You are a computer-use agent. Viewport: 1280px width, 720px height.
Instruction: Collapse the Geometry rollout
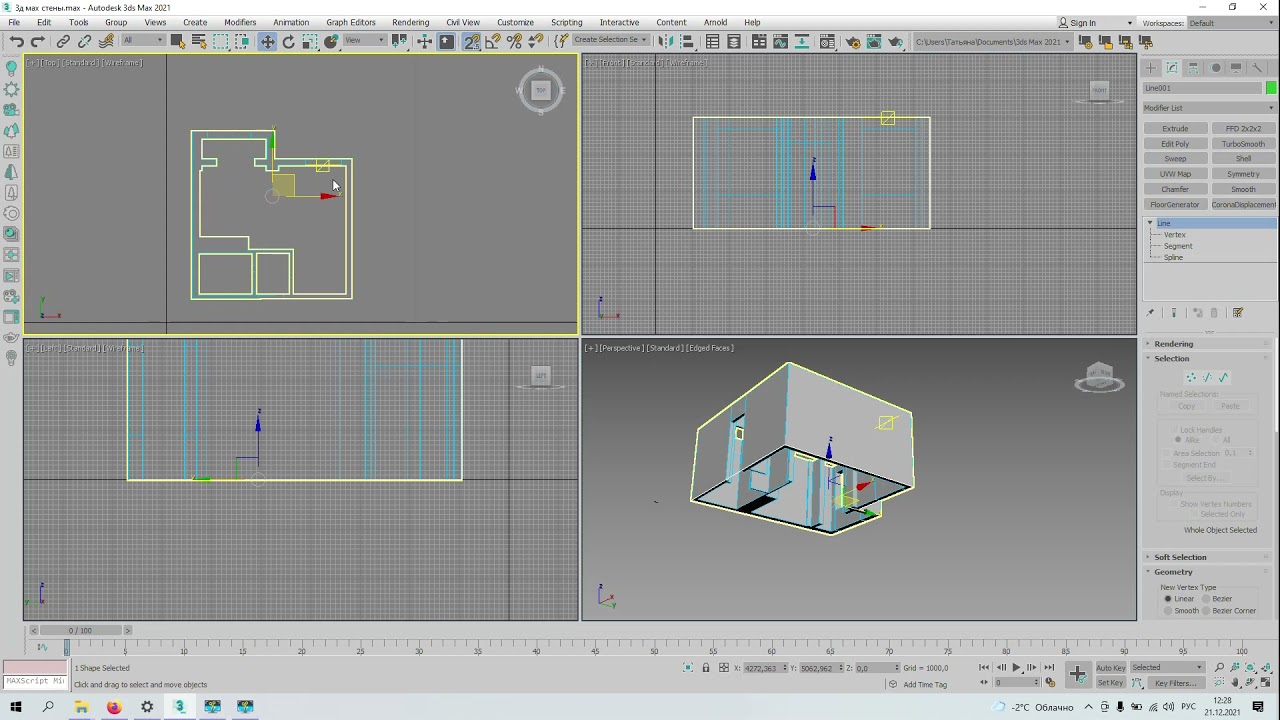[1174, 572]
